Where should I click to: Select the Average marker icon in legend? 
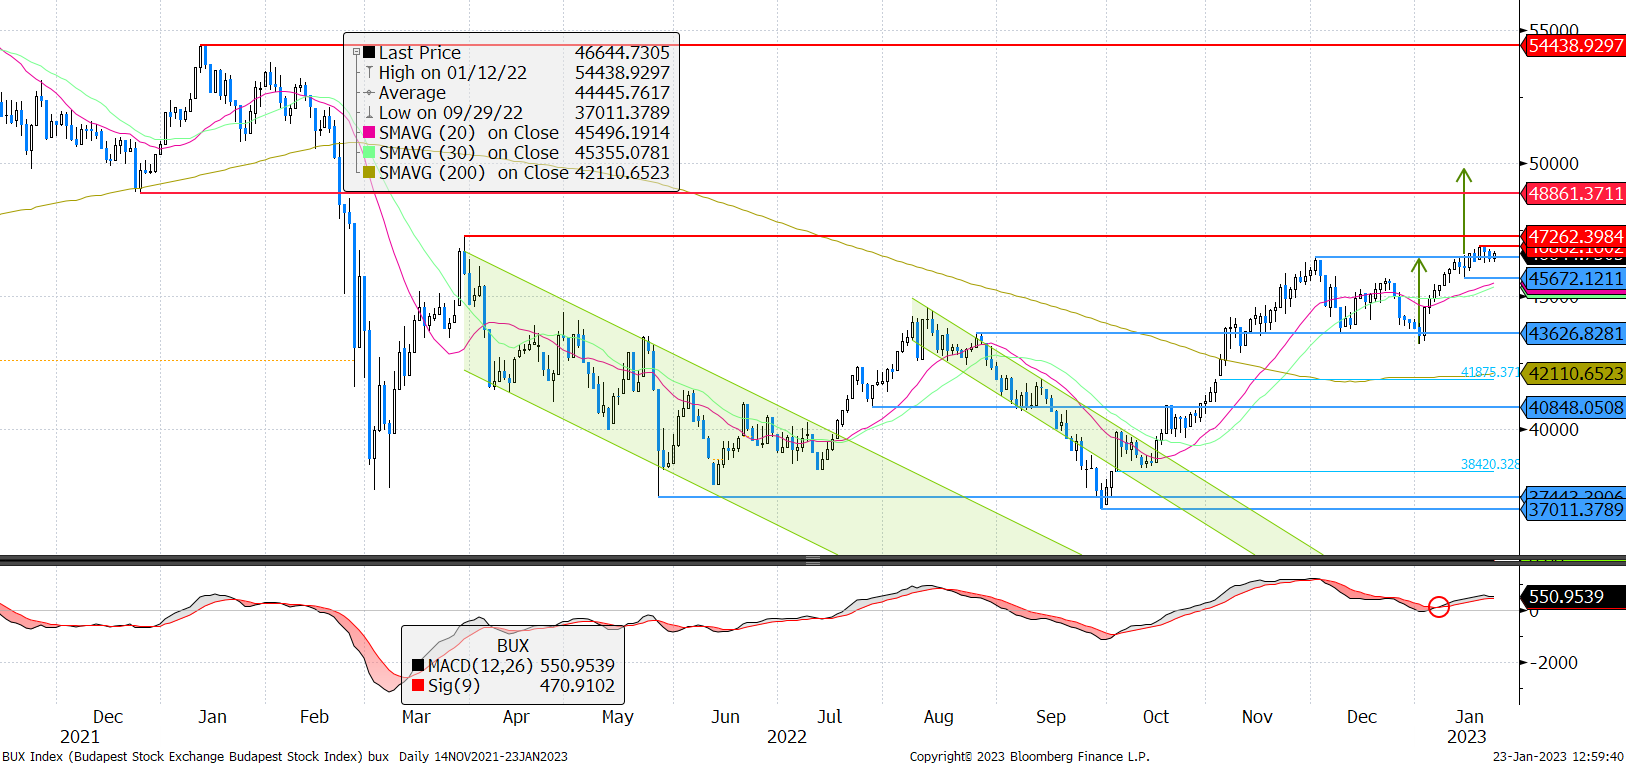click(369, 92)
